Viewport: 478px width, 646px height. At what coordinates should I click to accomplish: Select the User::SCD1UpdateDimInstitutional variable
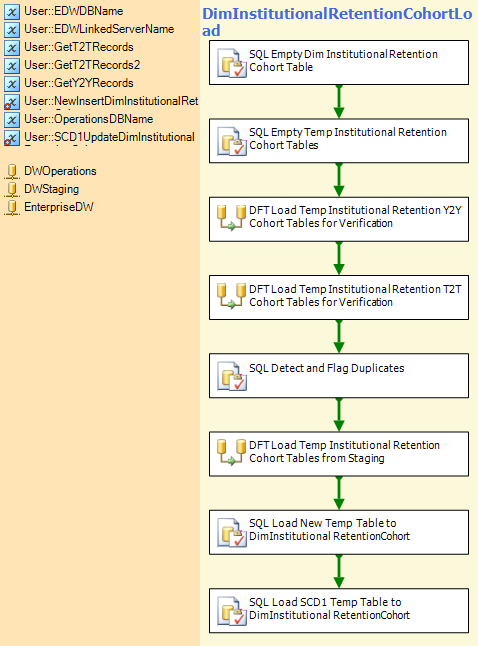point(109,137)
